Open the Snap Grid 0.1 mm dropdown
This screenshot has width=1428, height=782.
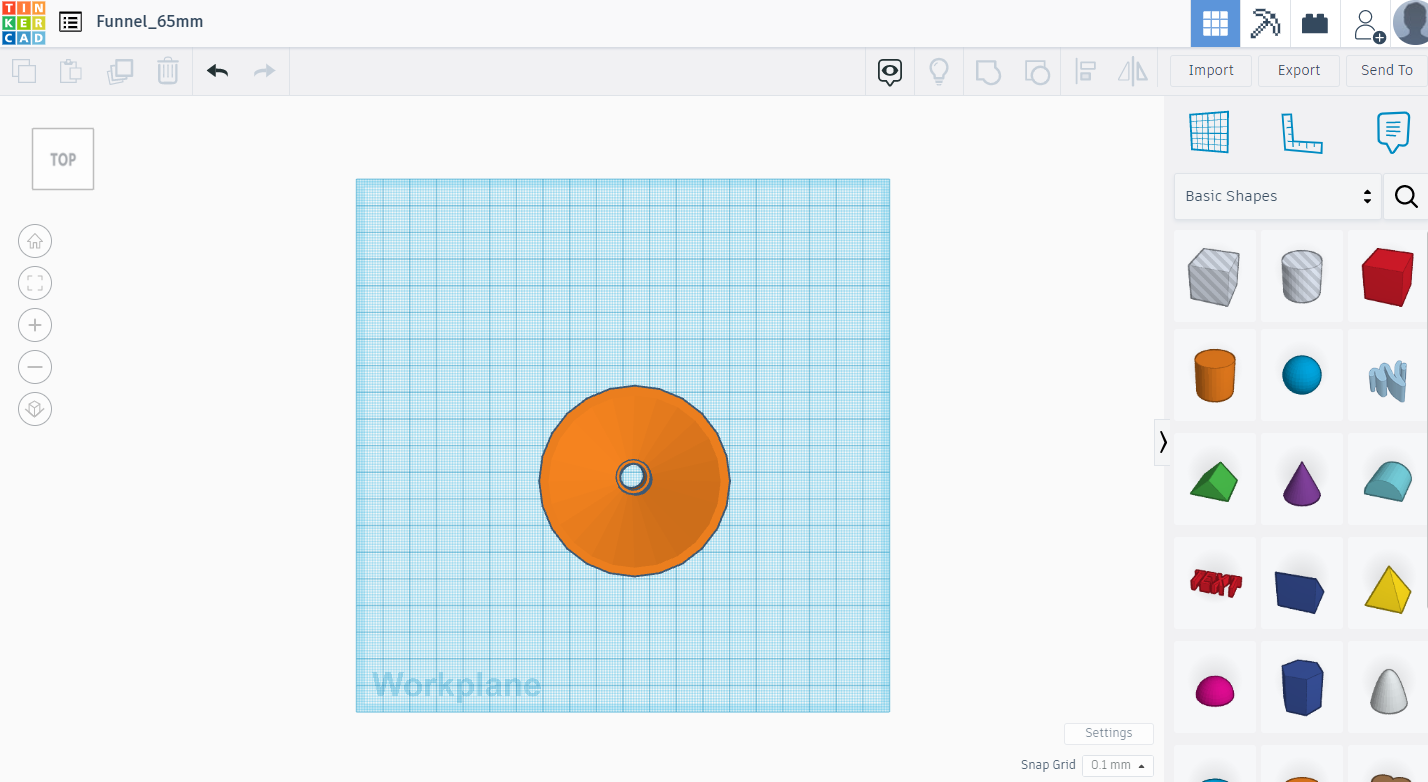[1118, 765]
